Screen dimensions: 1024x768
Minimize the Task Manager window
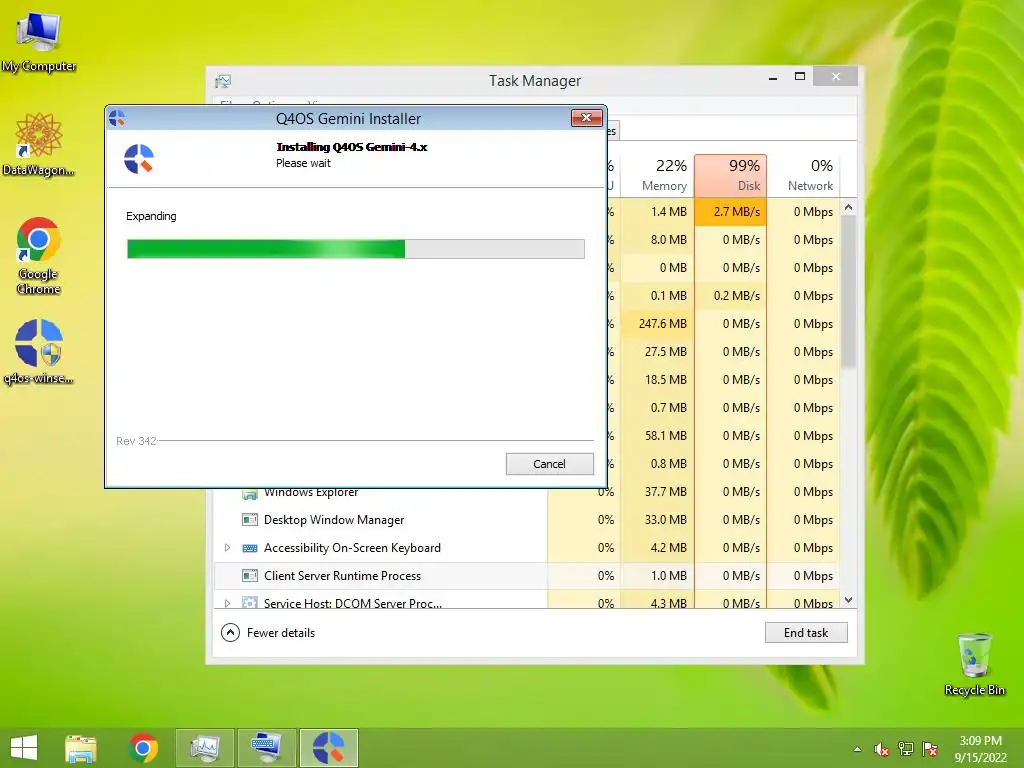(x=773, y=78)
